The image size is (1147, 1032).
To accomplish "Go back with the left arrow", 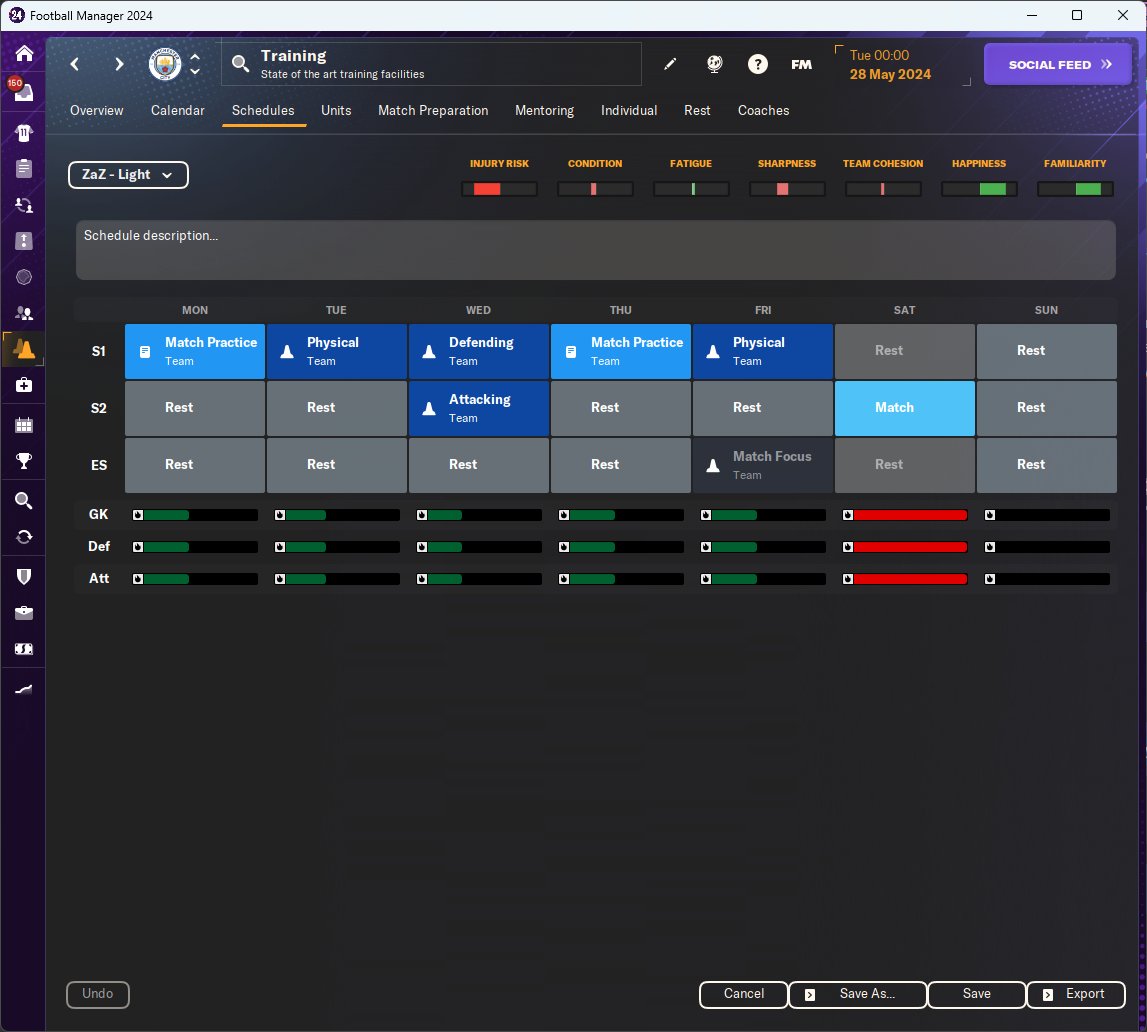I will (x=75, y=64).
